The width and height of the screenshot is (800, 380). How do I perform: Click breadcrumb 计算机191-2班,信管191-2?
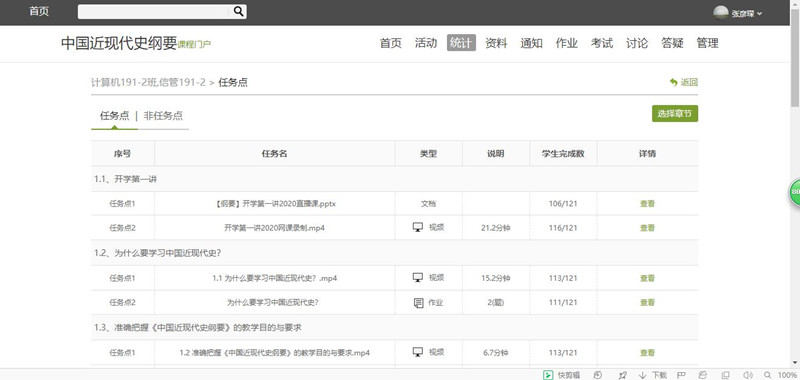148,83
